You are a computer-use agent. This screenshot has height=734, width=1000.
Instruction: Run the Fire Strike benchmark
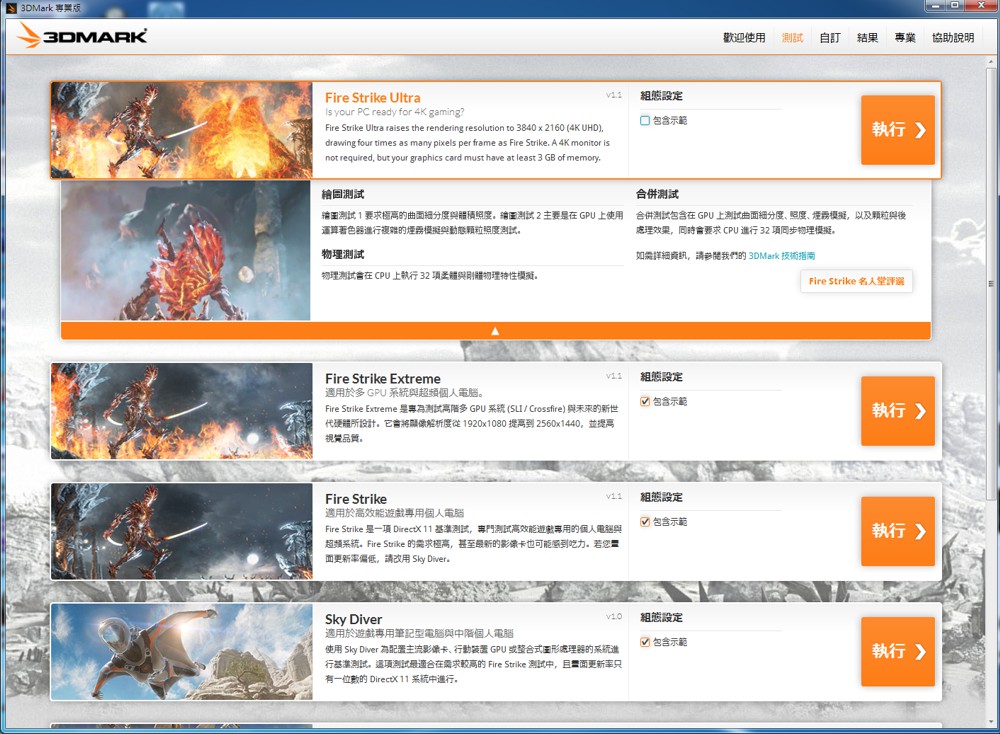tap(898, 531)
